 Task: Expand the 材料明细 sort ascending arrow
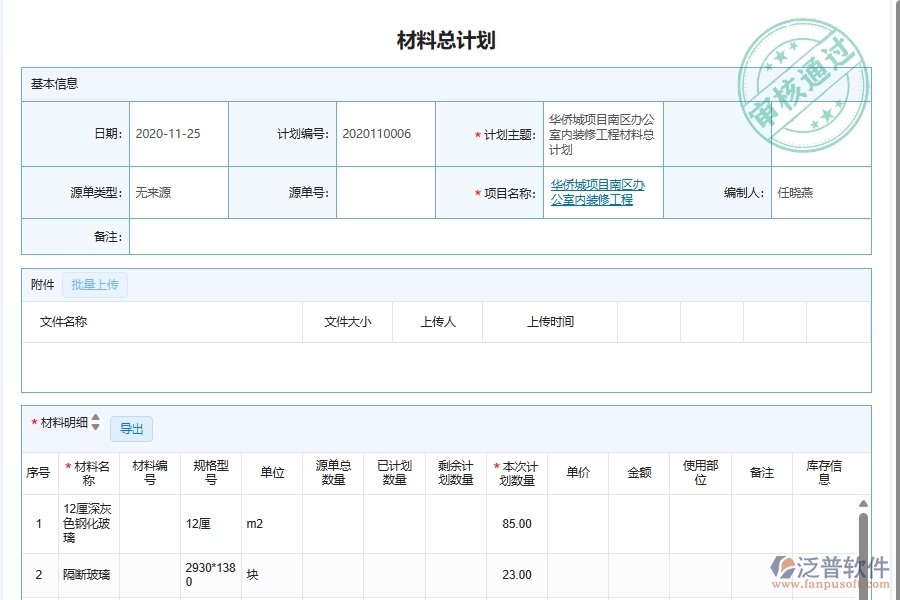[x=94, y=419]
